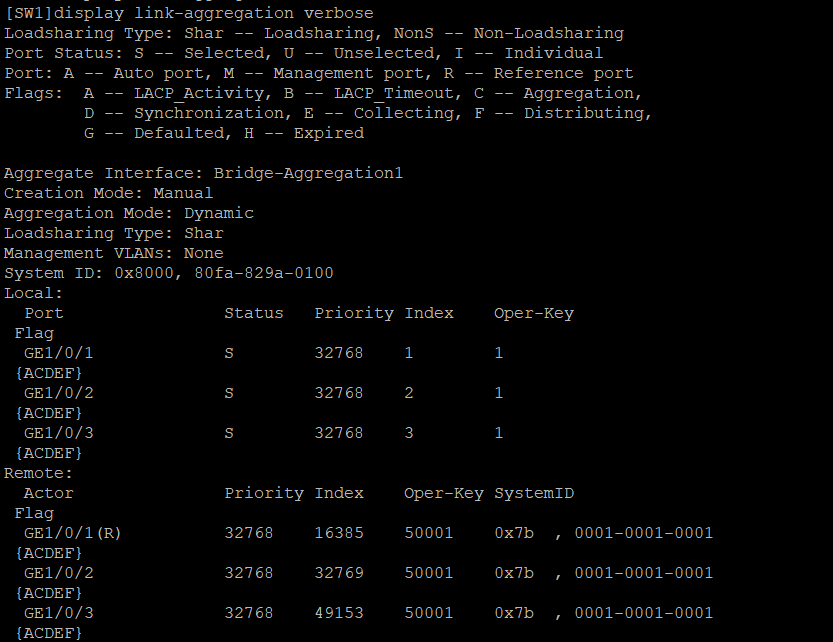The image size is (833, 642).
Task: Click the 'Port Status: S -- Selected' legend line
Action: (134, 53)
